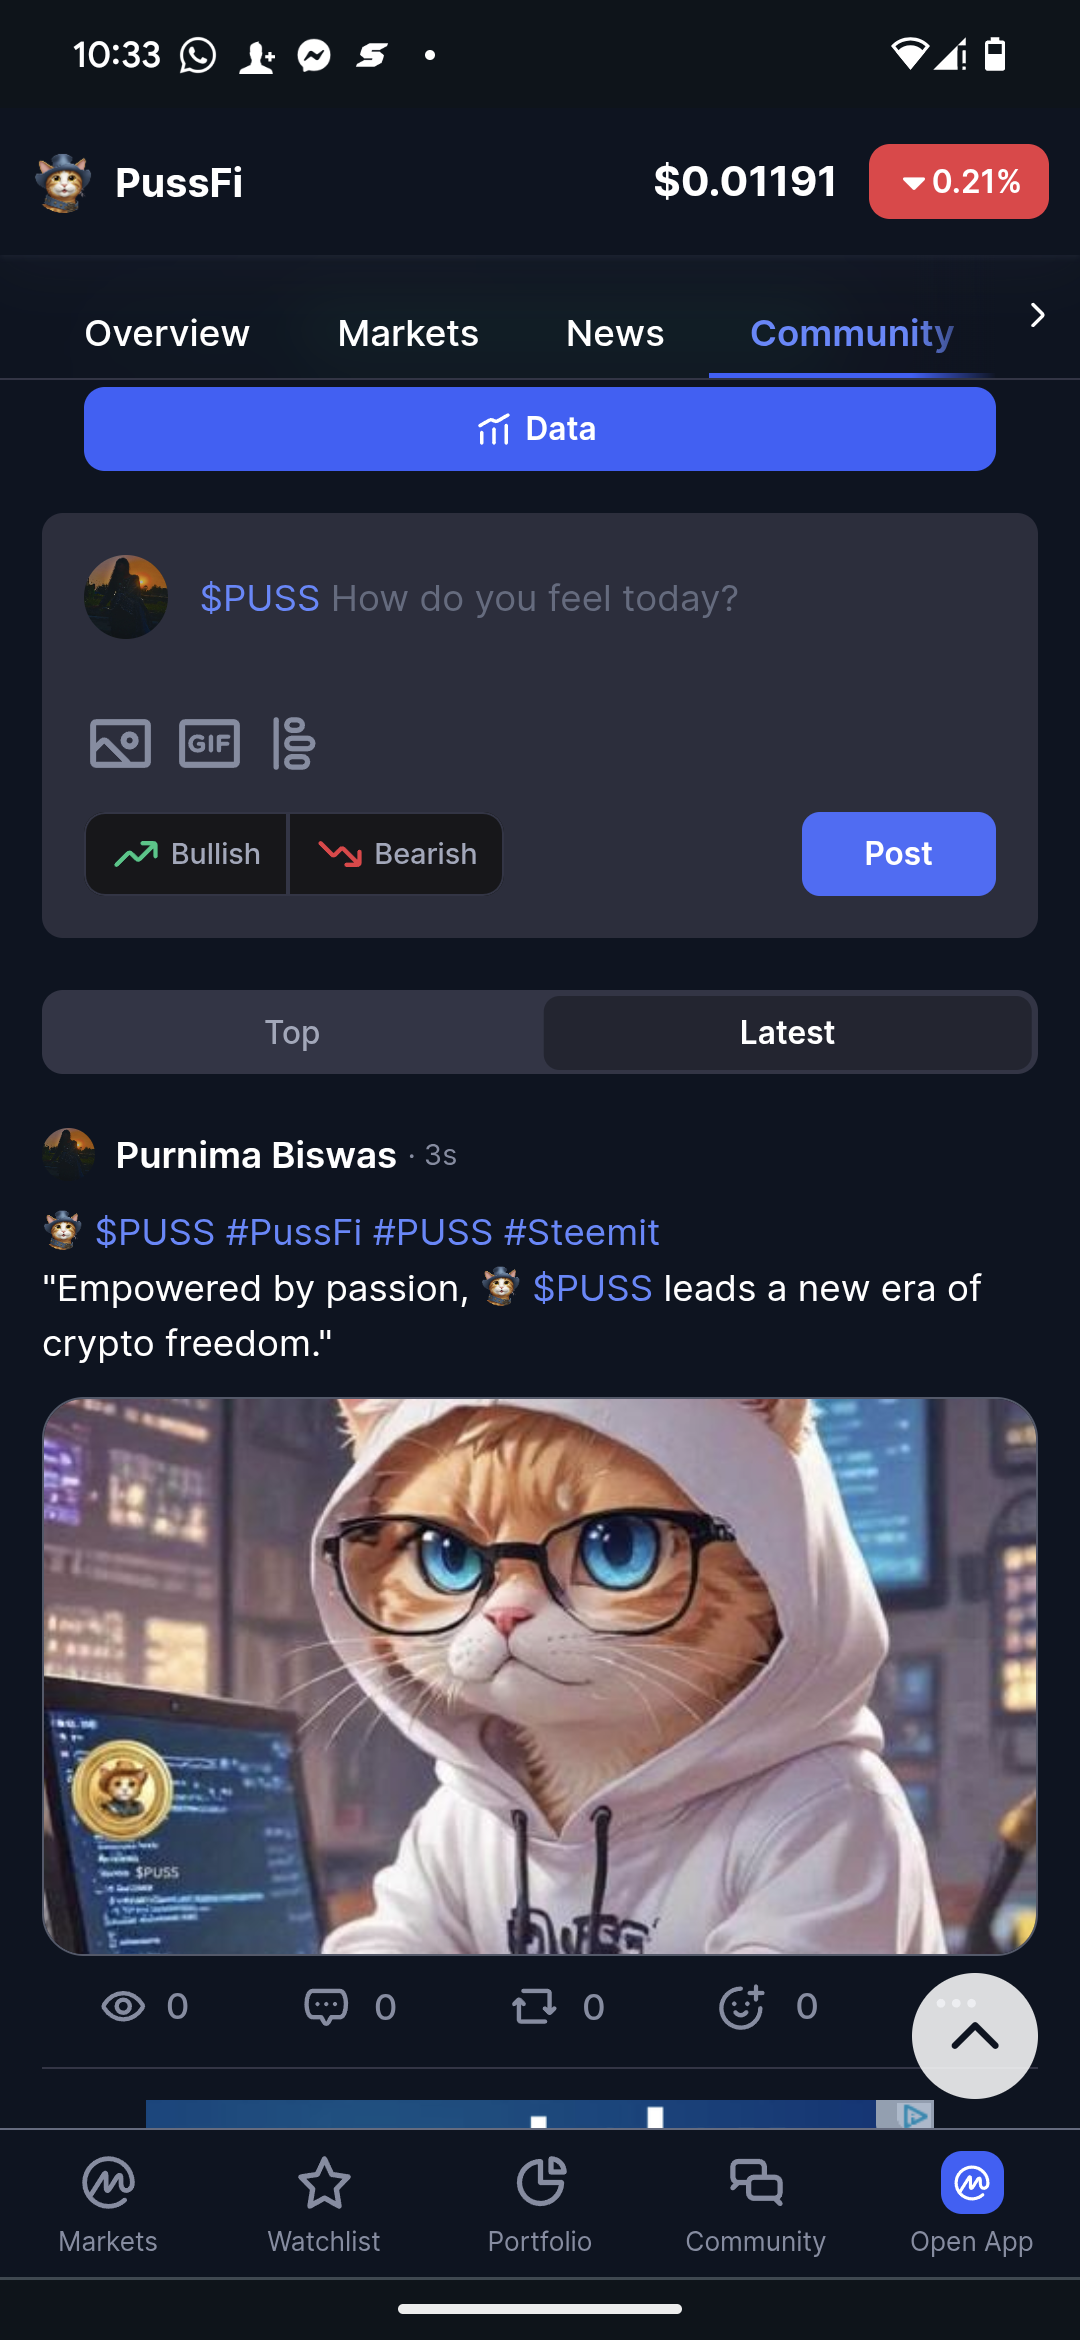
Task: Click the blue Post button
Action: coord(898,854)
